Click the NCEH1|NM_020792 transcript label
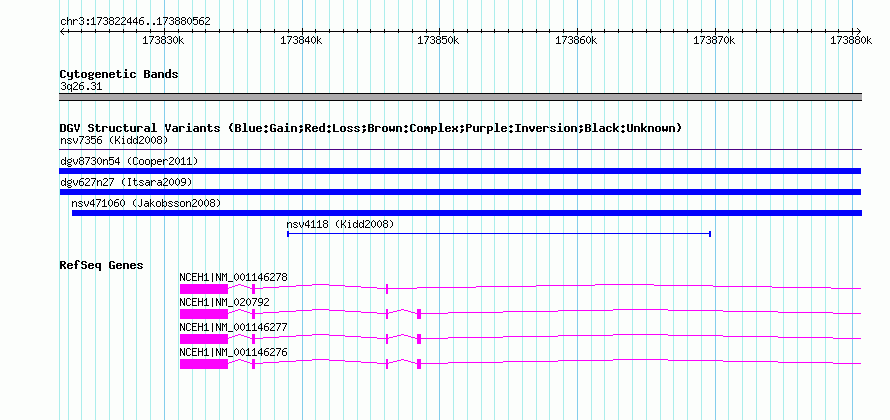890x420 pixels. (x=224, y=303)
